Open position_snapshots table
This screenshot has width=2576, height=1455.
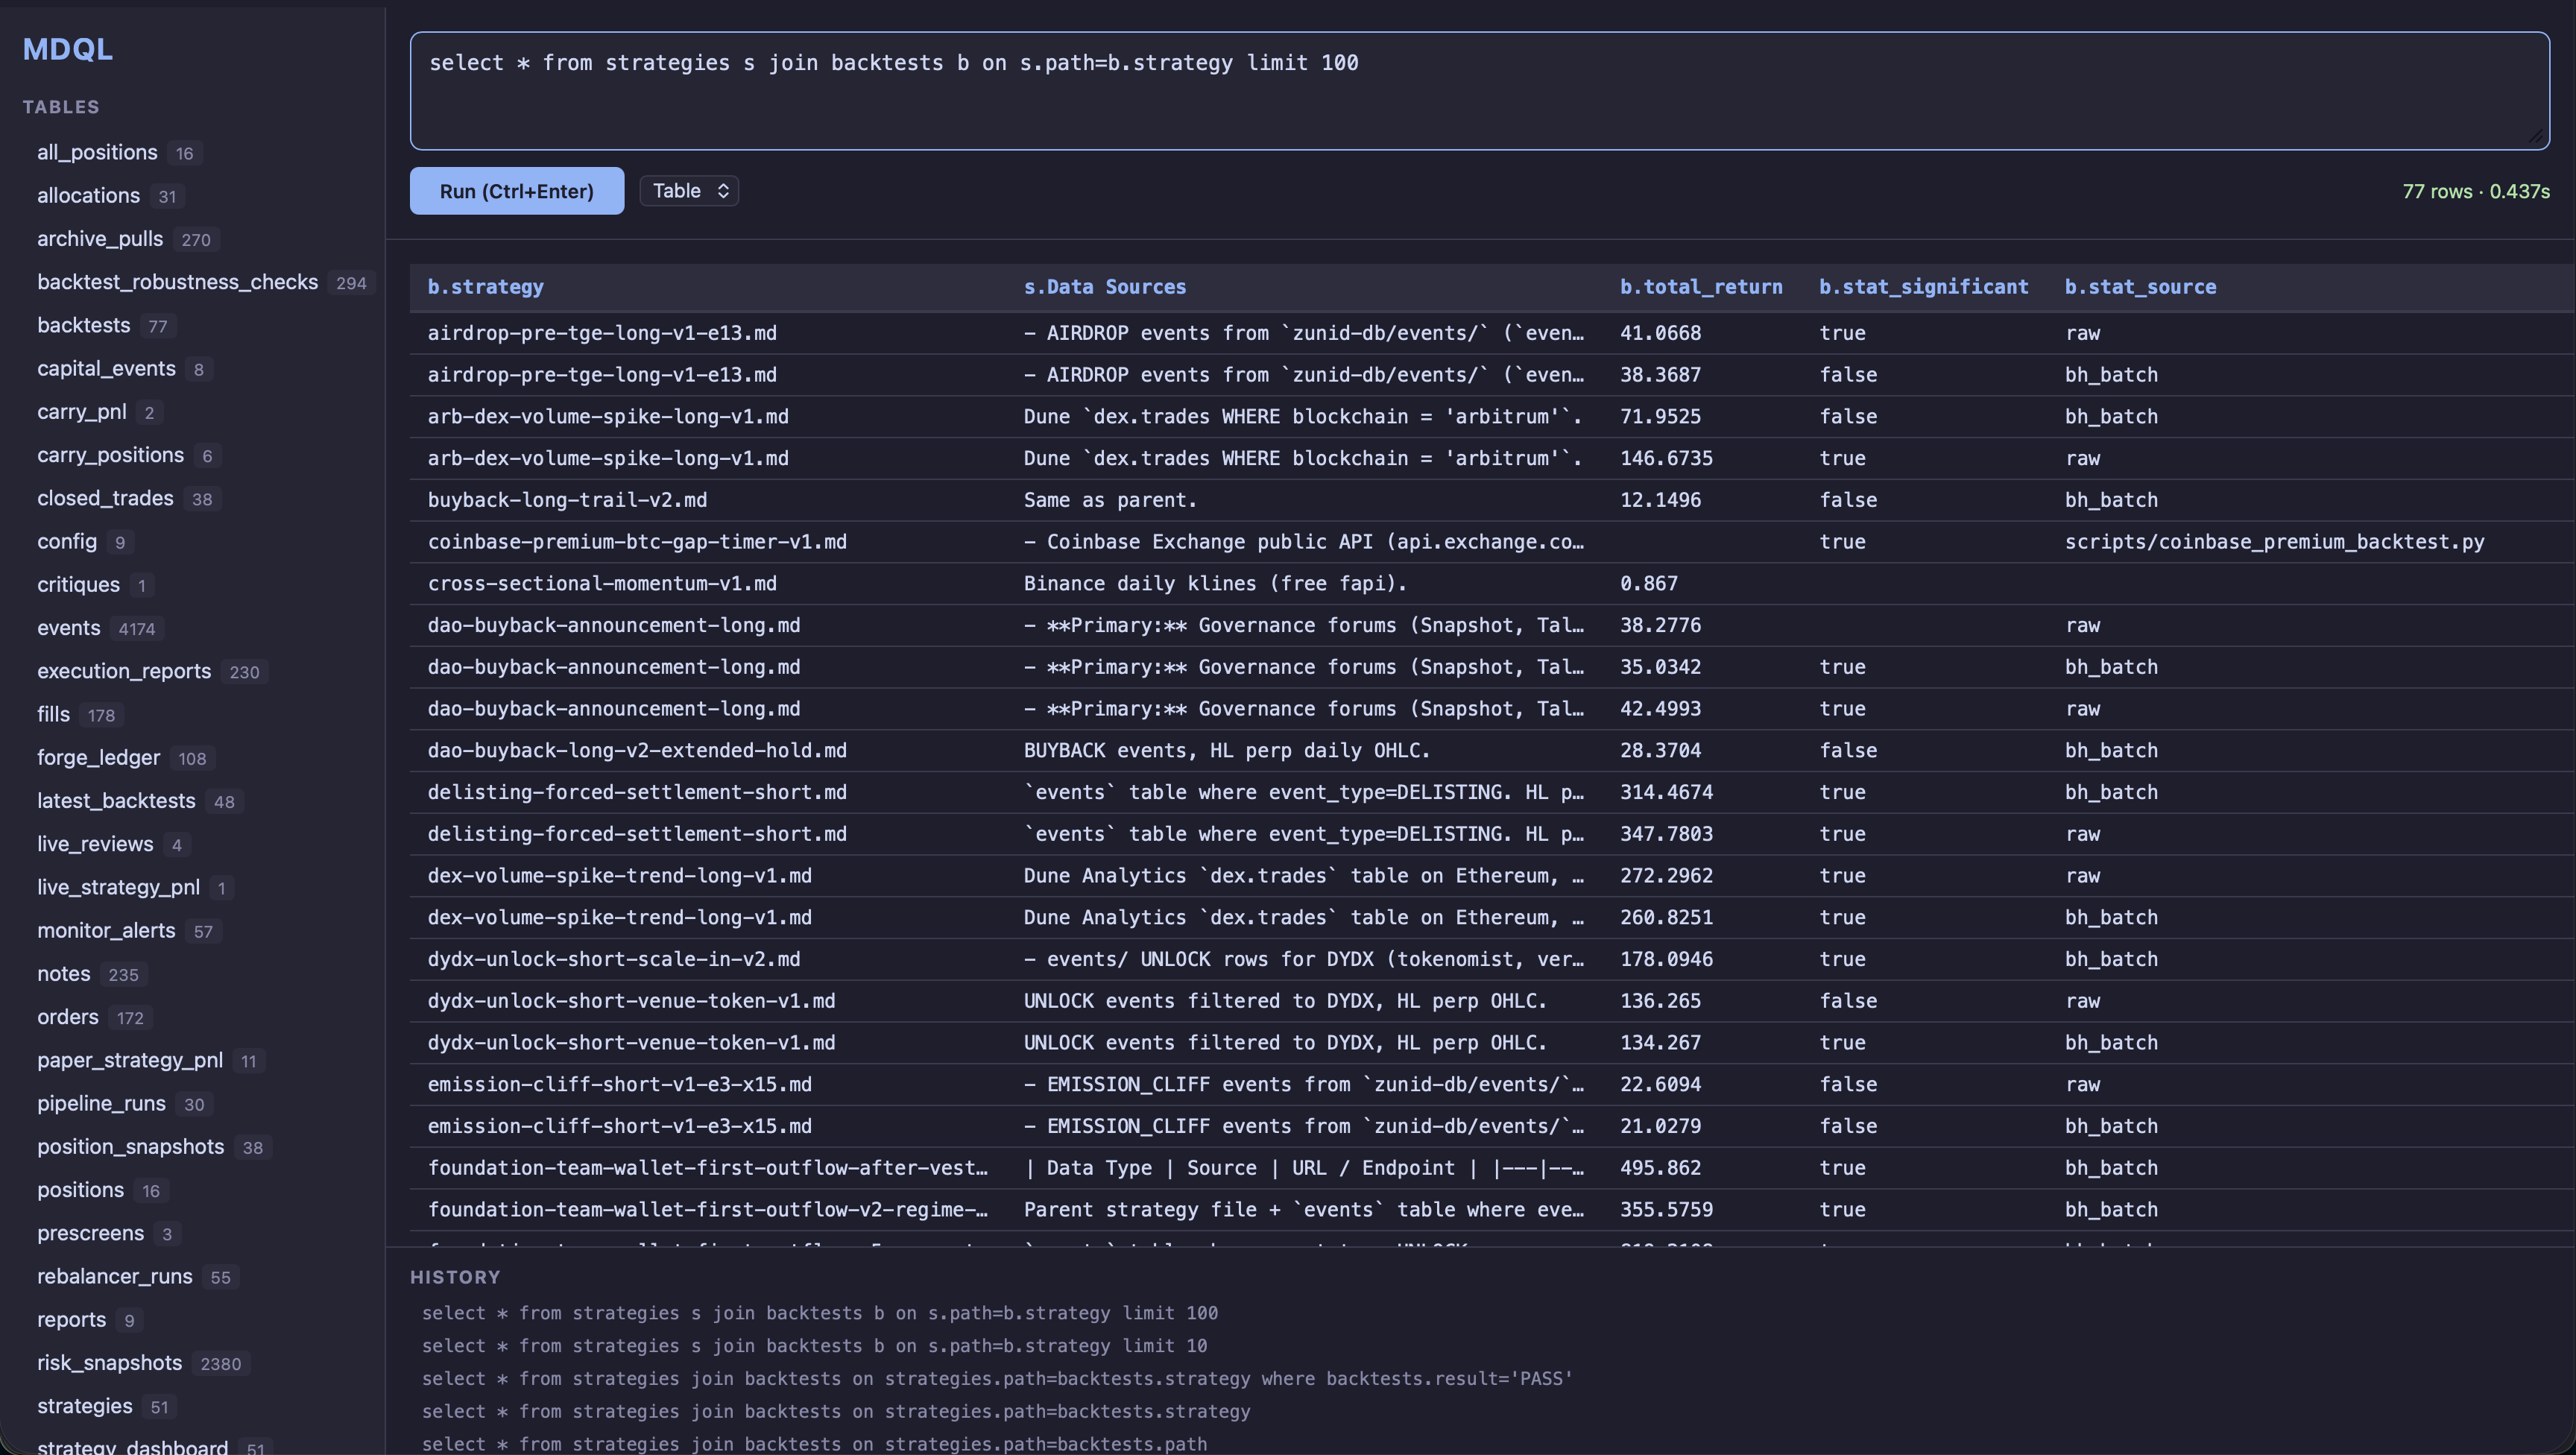pos(130,1146)
